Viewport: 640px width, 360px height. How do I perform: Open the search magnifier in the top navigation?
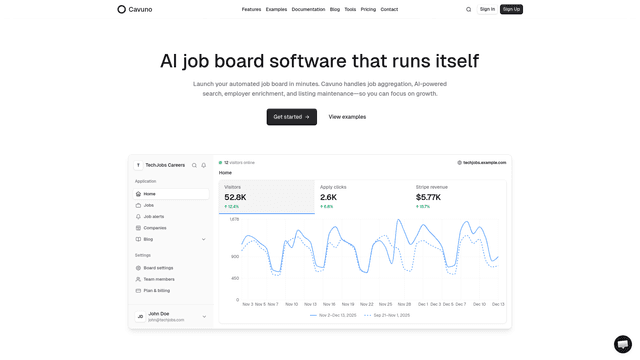pyautogui.click(x=469, y=9)
